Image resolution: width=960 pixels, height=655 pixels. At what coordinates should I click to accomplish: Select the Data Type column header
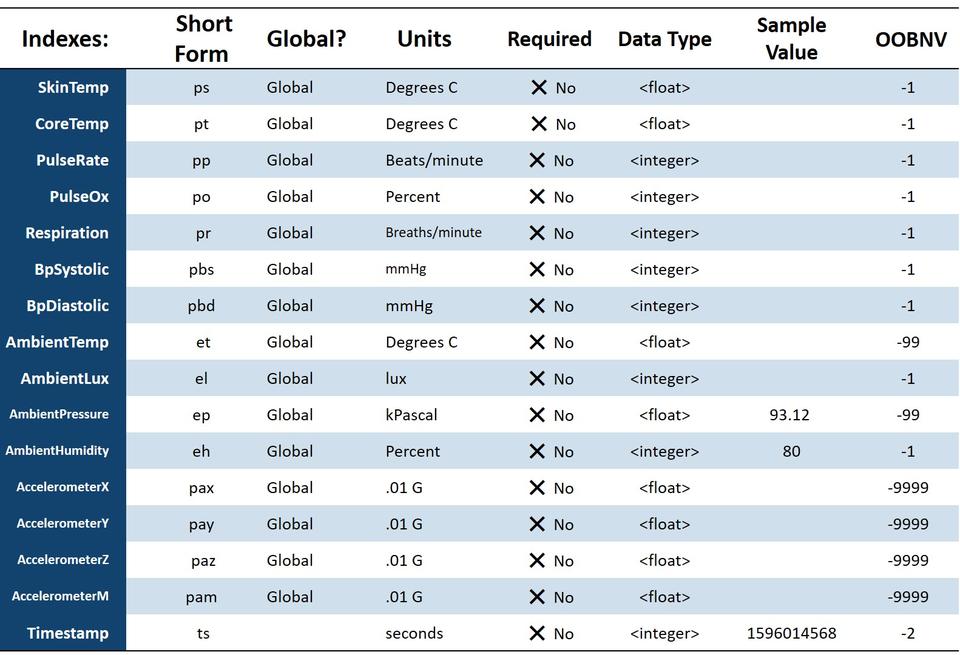coord(664,39)
